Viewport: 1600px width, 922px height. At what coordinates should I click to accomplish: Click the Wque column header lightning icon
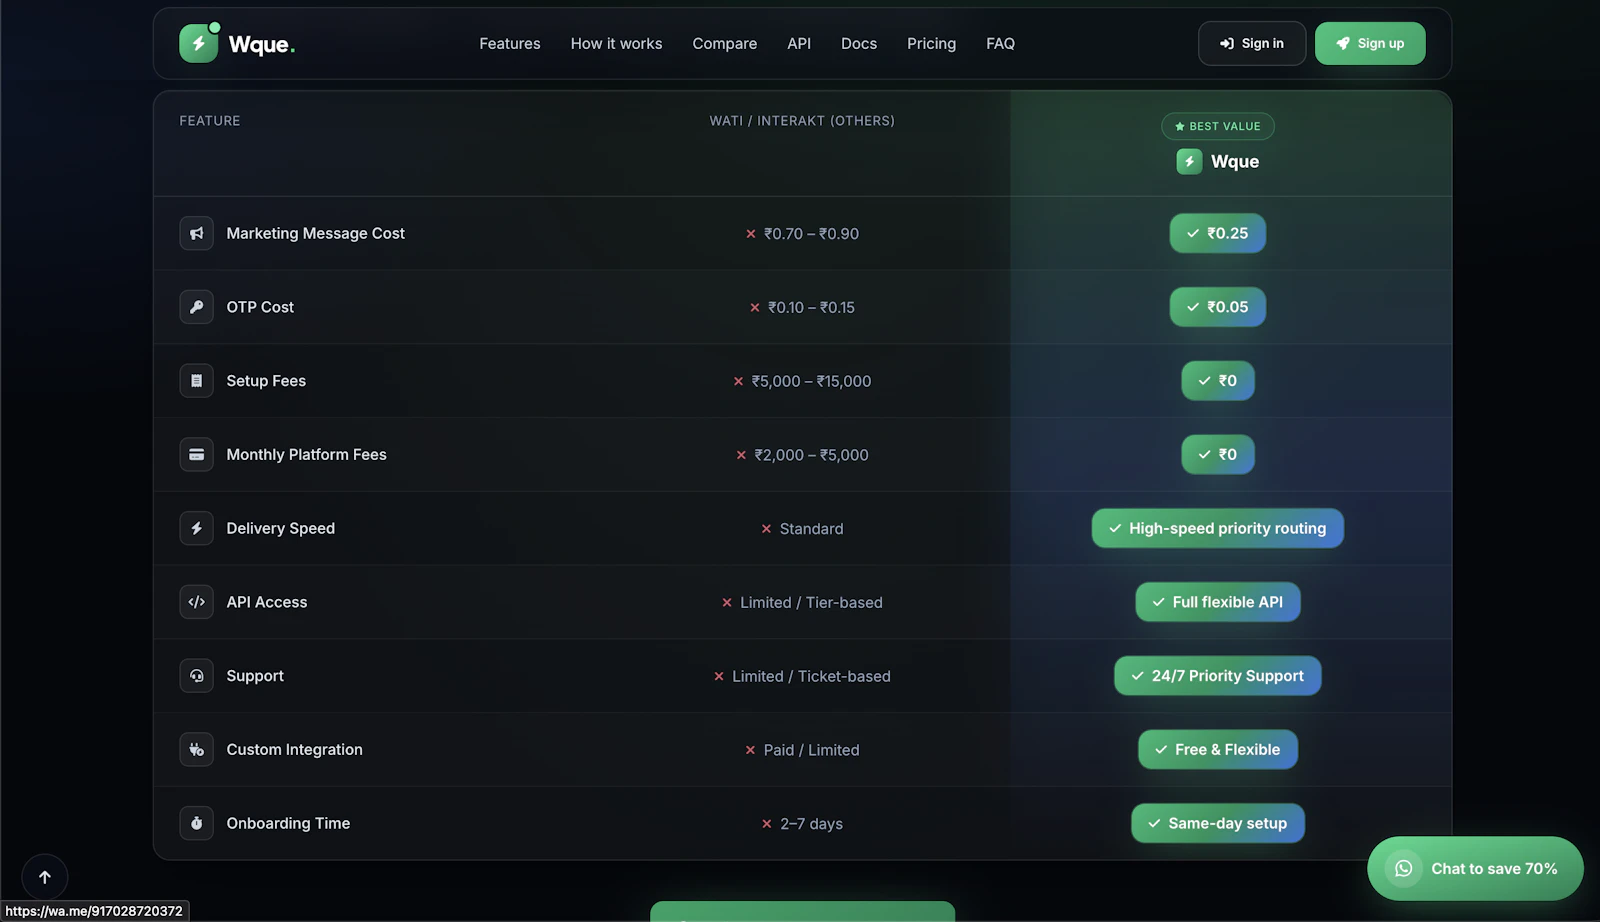pyautogui.click(x=1189, y=161)
